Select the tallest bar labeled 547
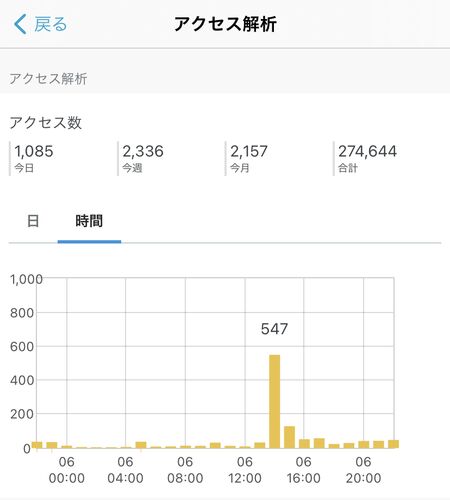 tap(275, 401)
